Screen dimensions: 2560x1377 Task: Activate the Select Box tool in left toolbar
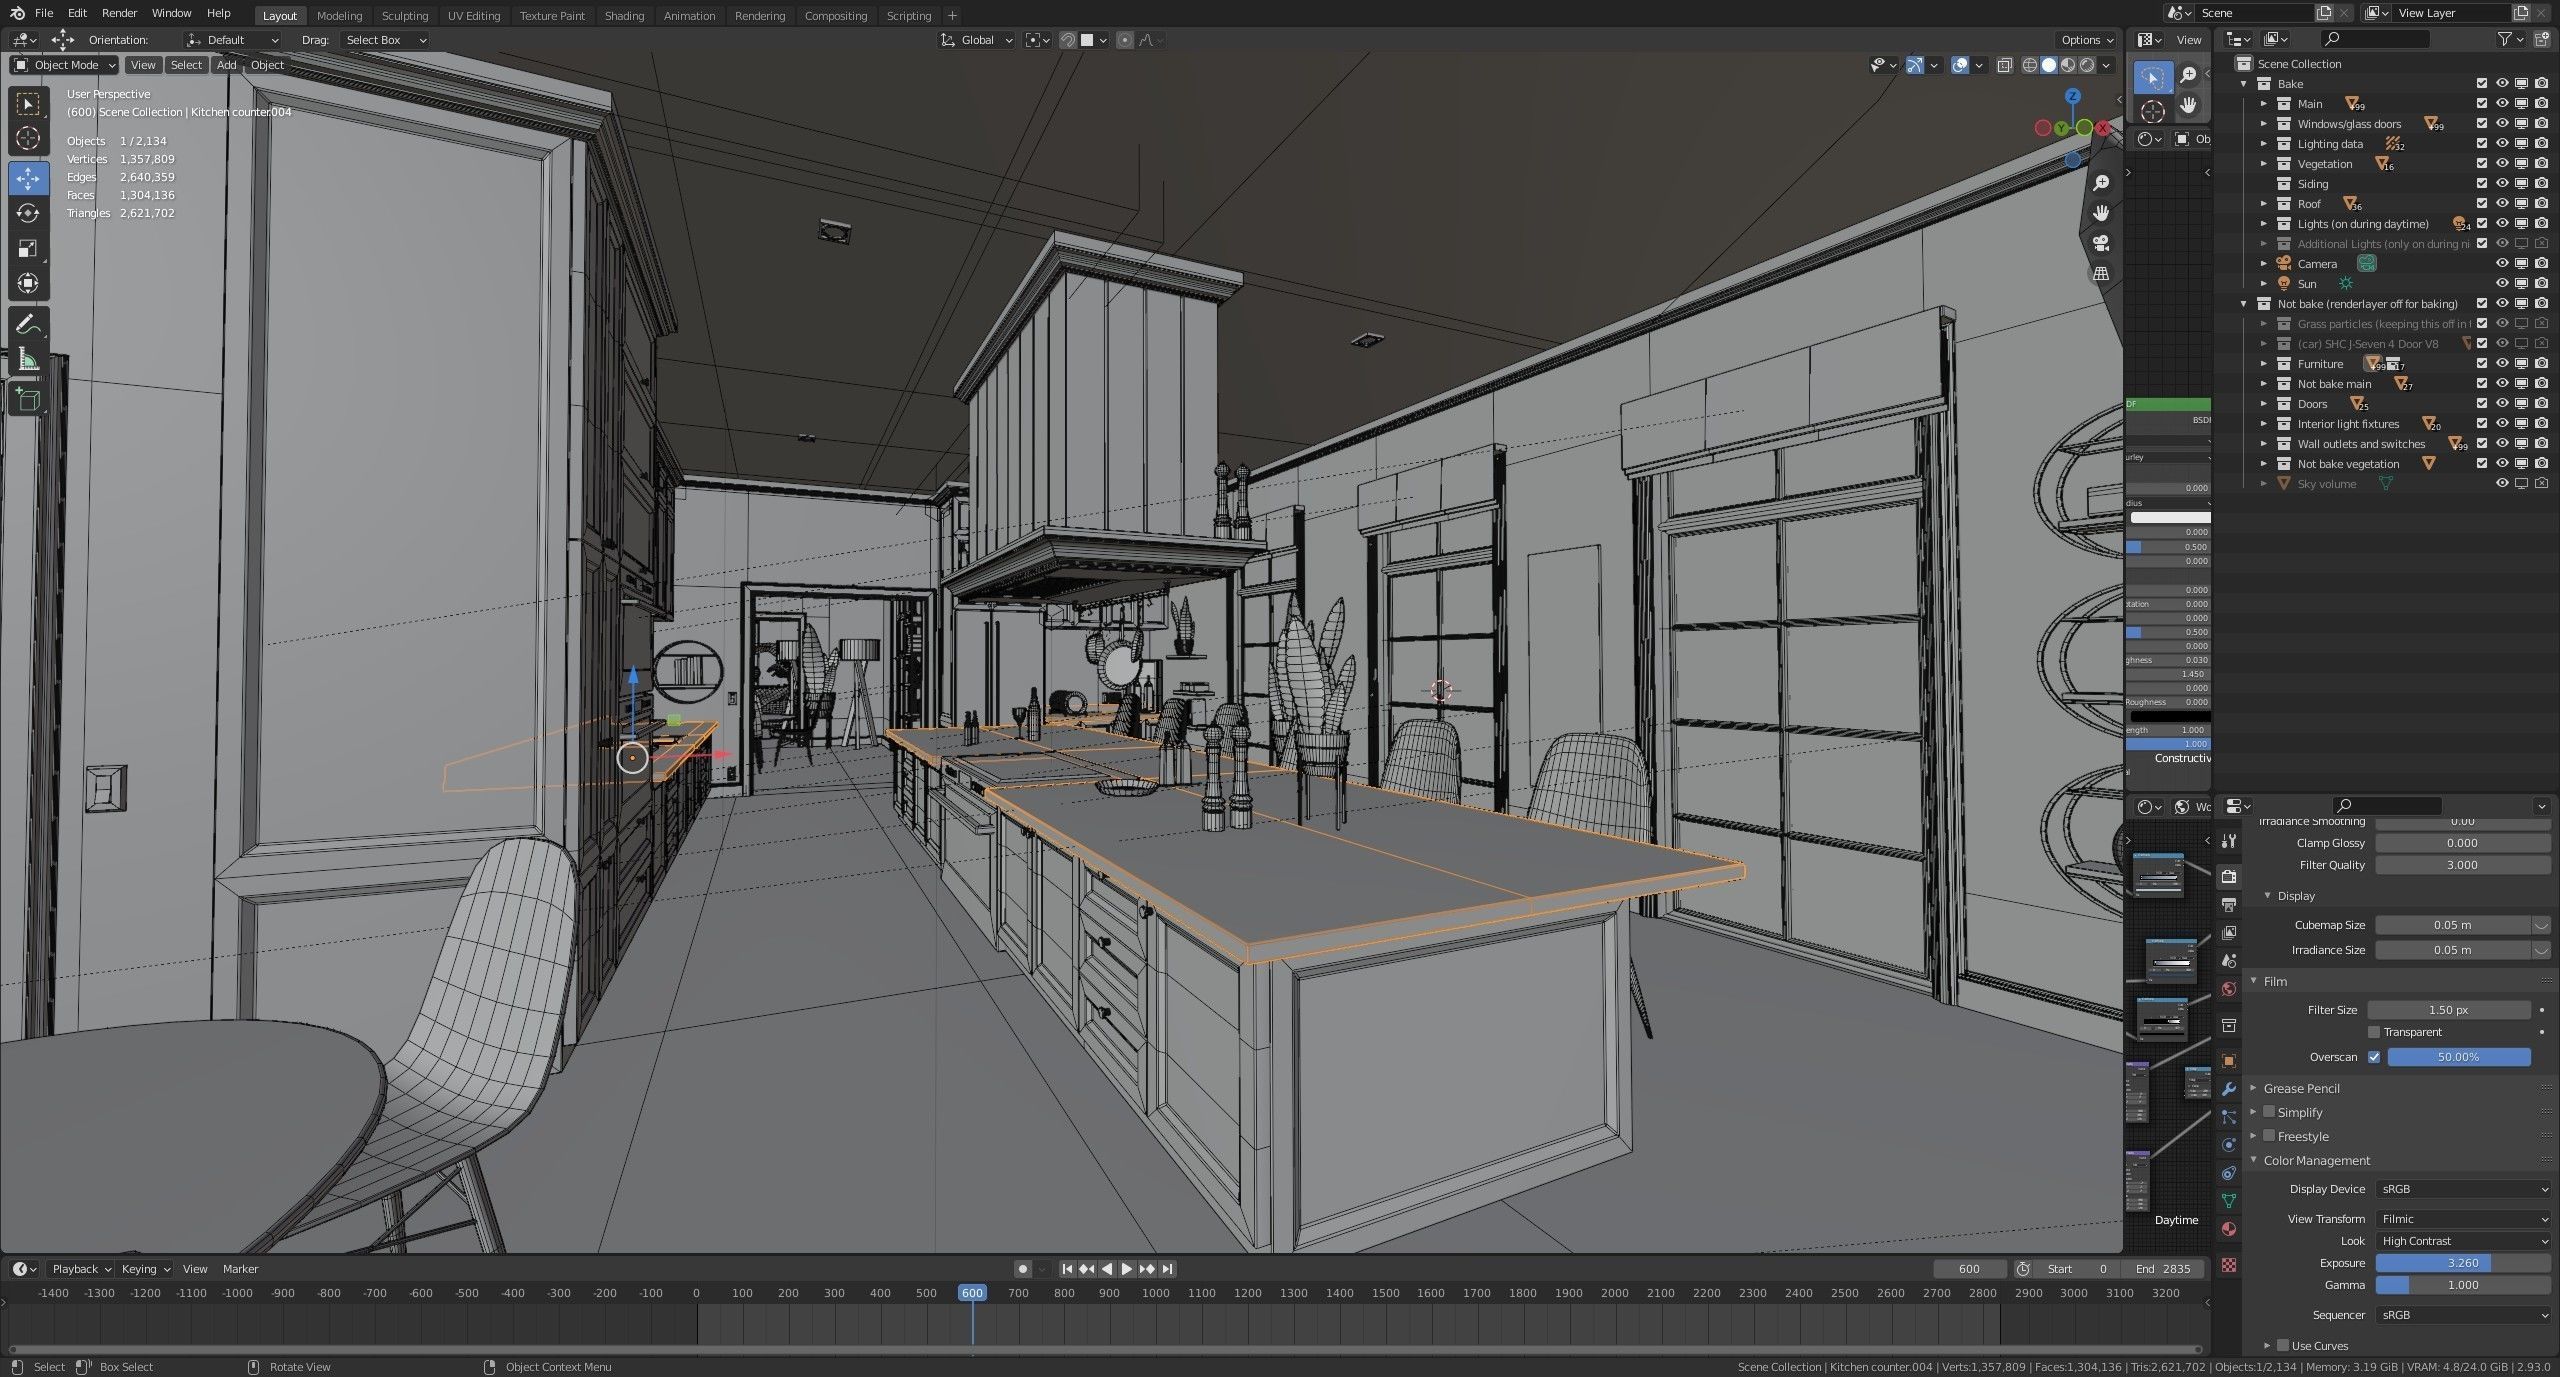pos(28,103)
